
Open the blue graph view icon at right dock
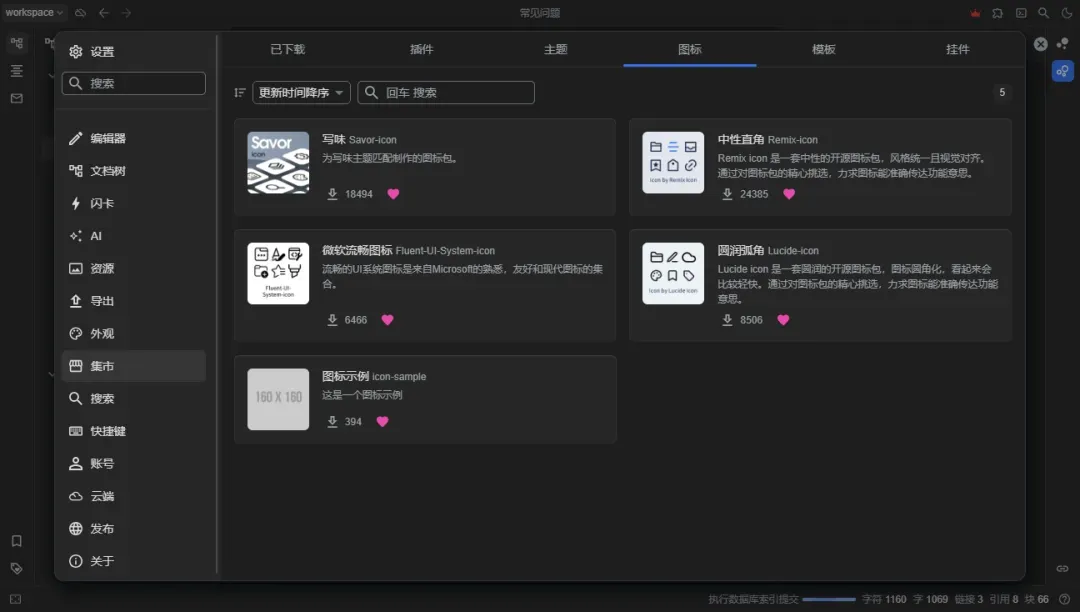coord(1063,71)
